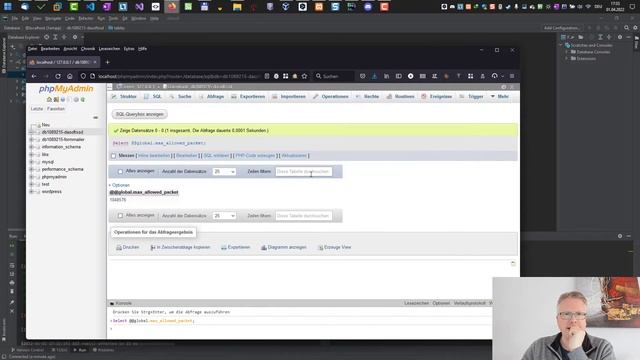Select the db1089215-dasoftood database

coord(62,132)
